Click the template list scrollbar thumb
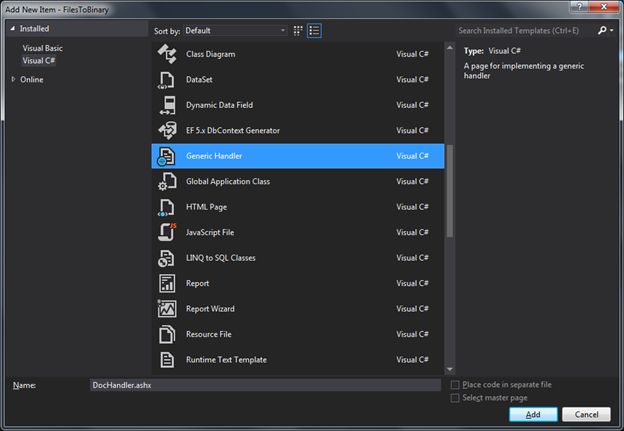The image size is (624, 431). point(450,191)
